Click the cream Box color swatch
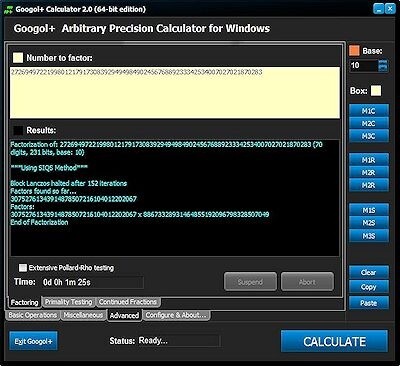 (x=376, y=91)
